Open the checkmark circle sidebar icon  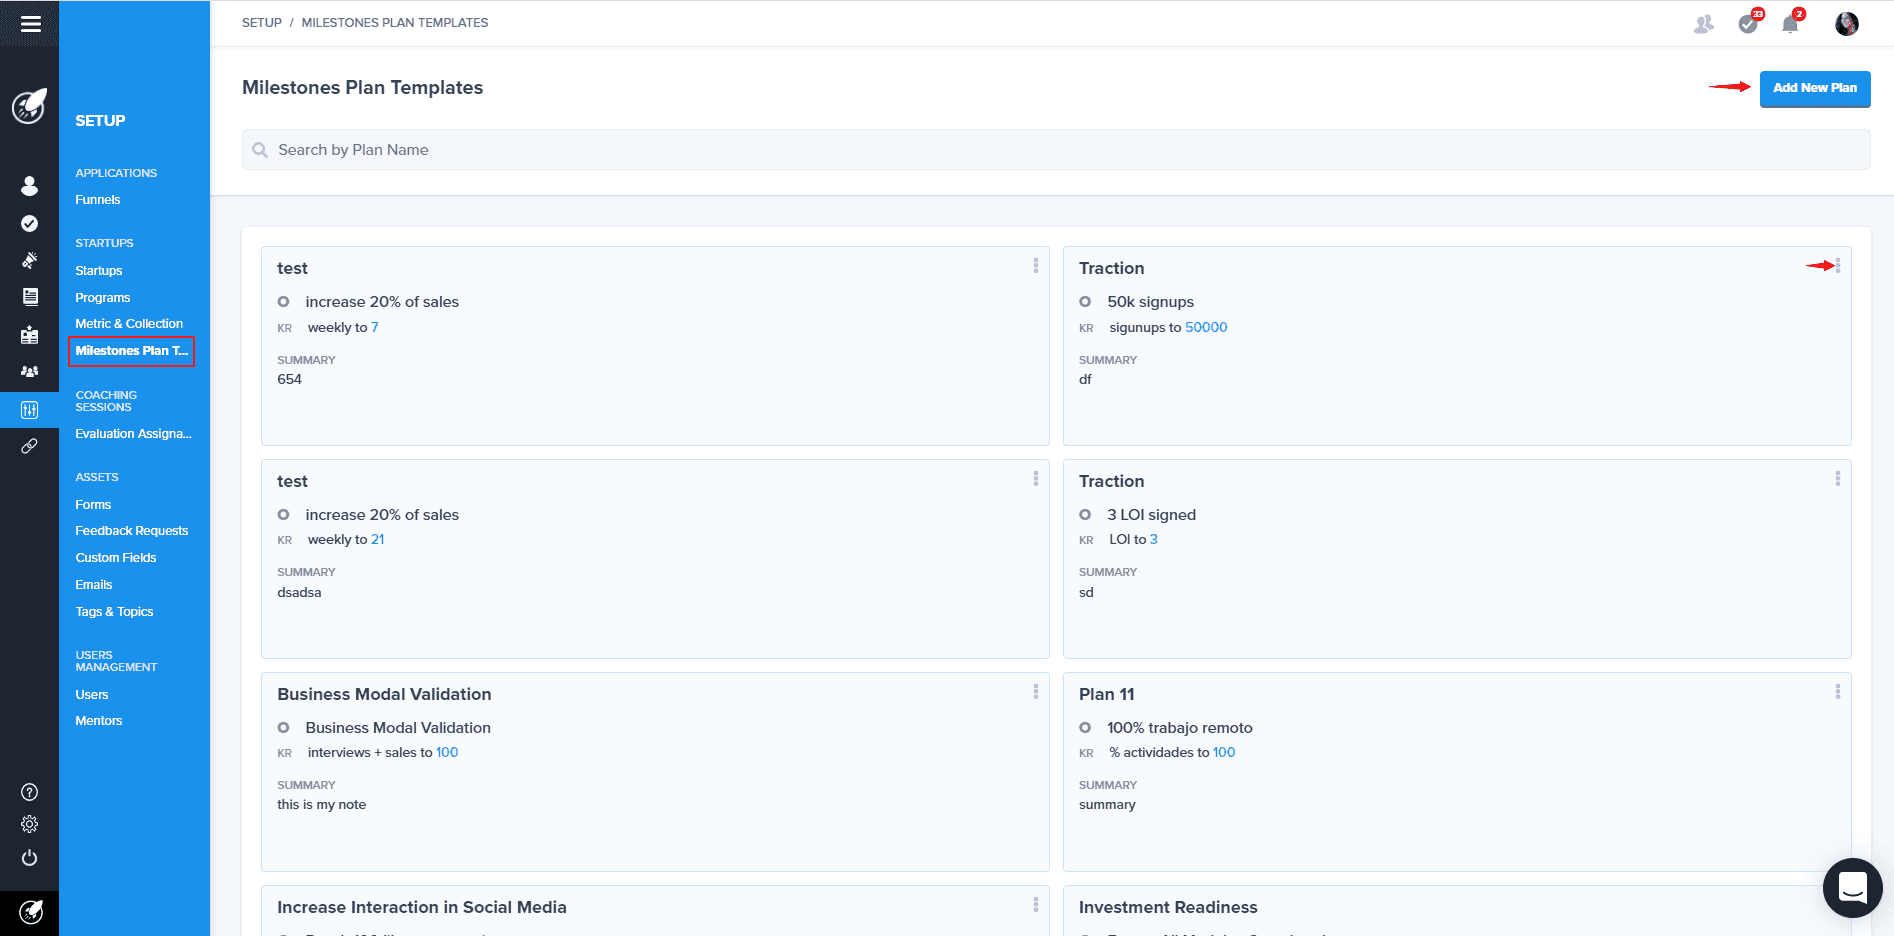coord(30,223)
